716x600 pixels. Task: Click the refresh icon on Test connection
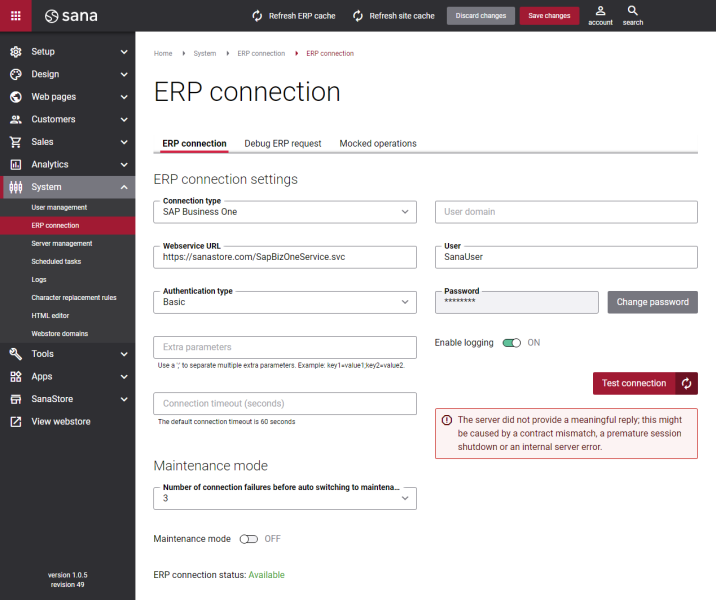(x=686, y=383)
